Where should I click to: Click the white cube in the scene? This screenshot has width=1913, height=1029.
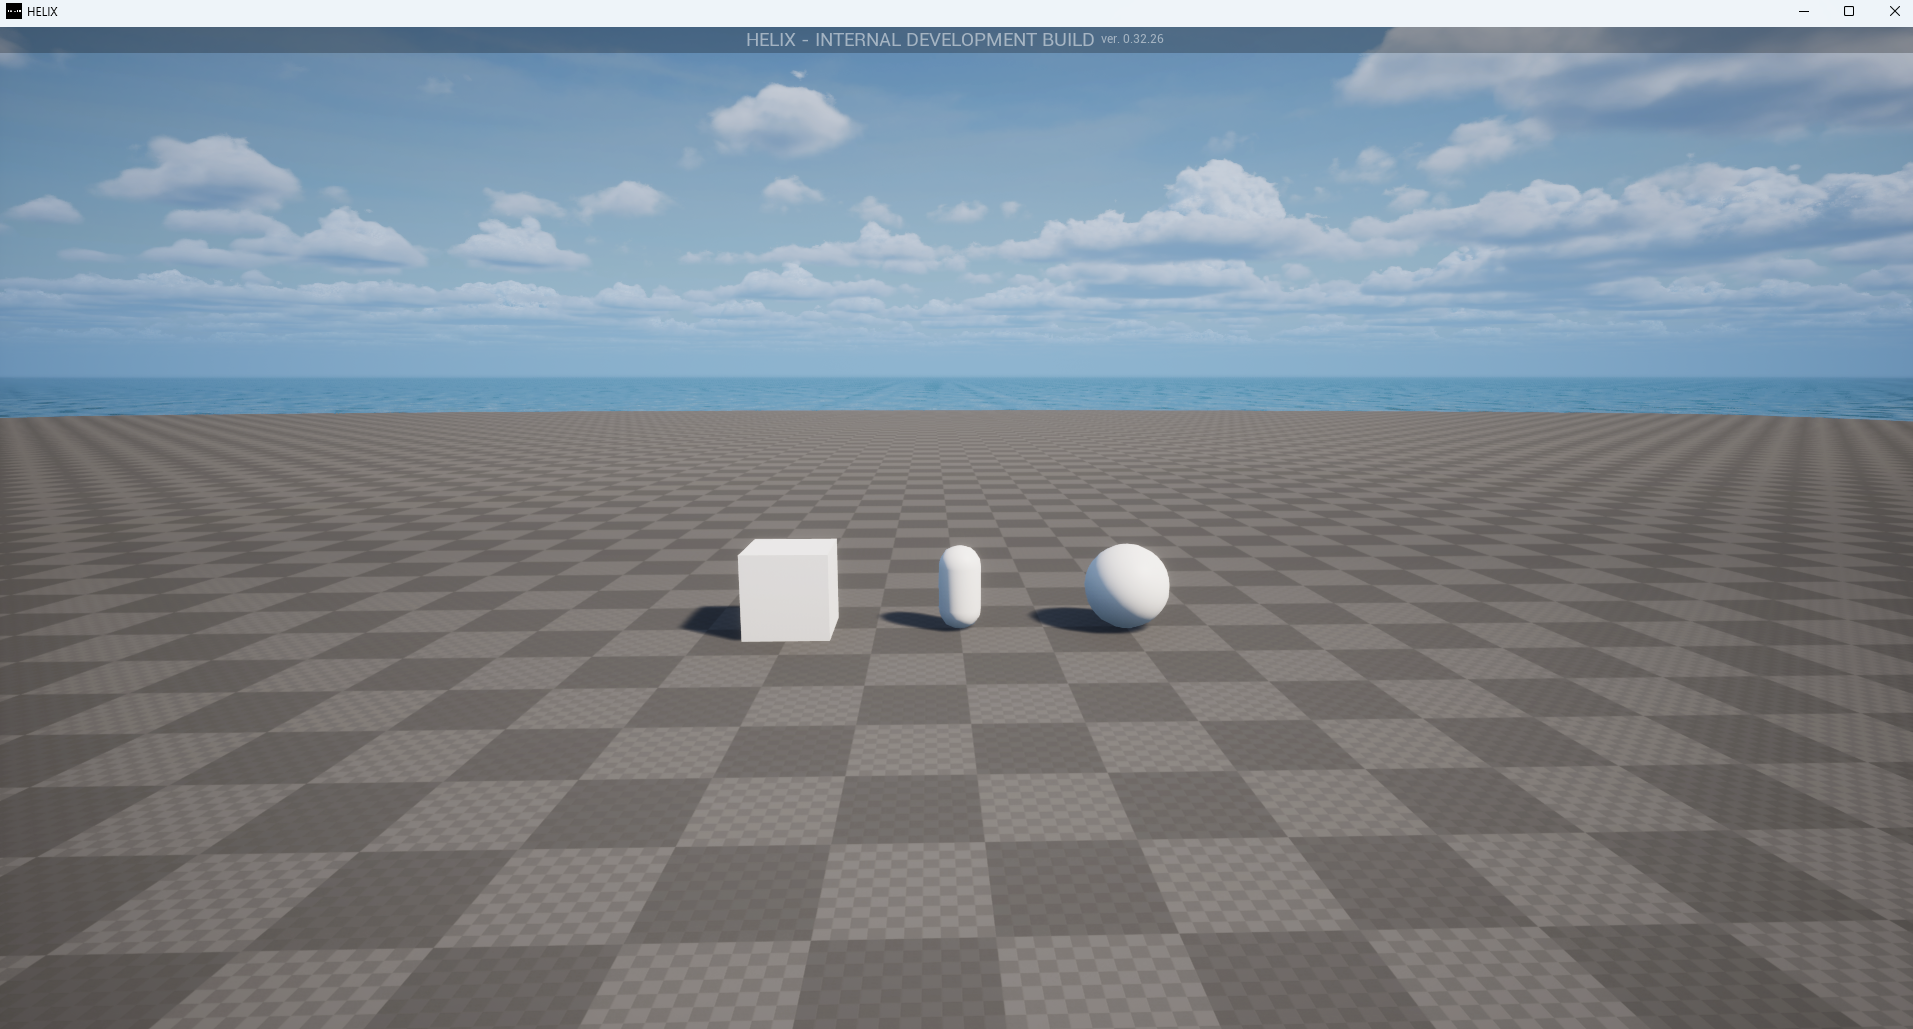tap(786, 590)
